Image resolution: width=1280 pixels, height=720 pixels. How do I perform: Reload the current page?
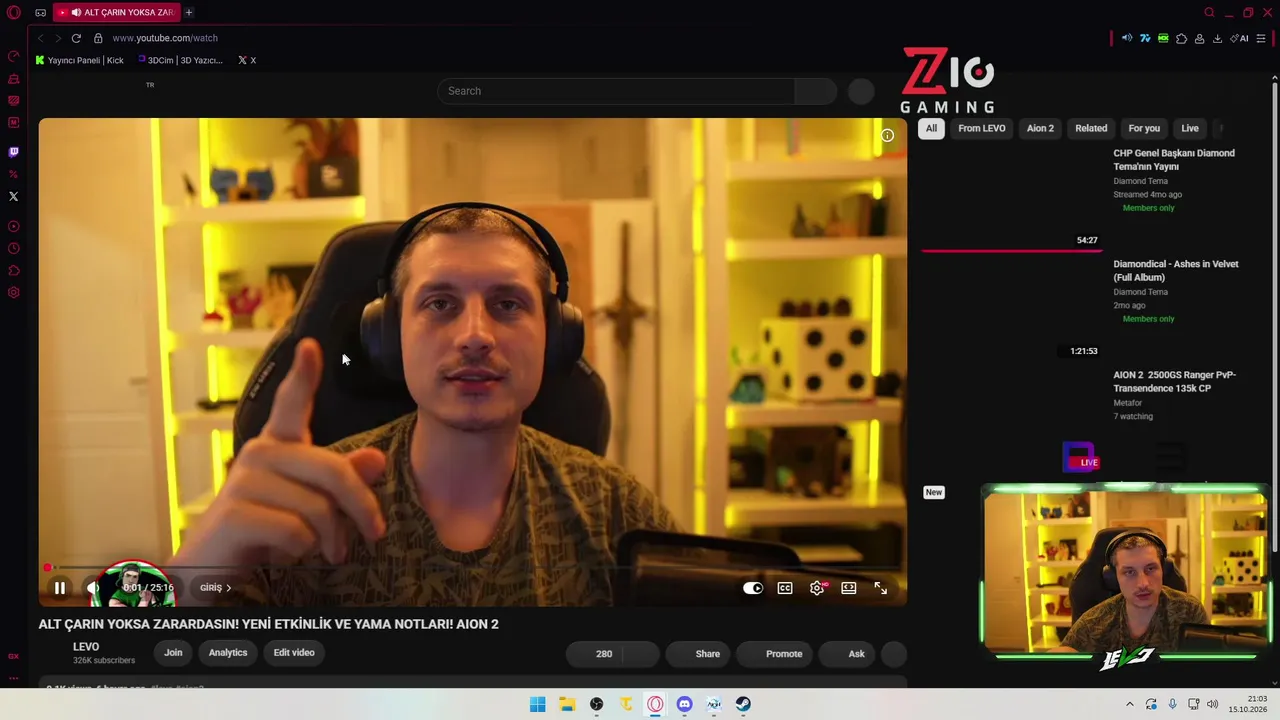tap(76, 38)
